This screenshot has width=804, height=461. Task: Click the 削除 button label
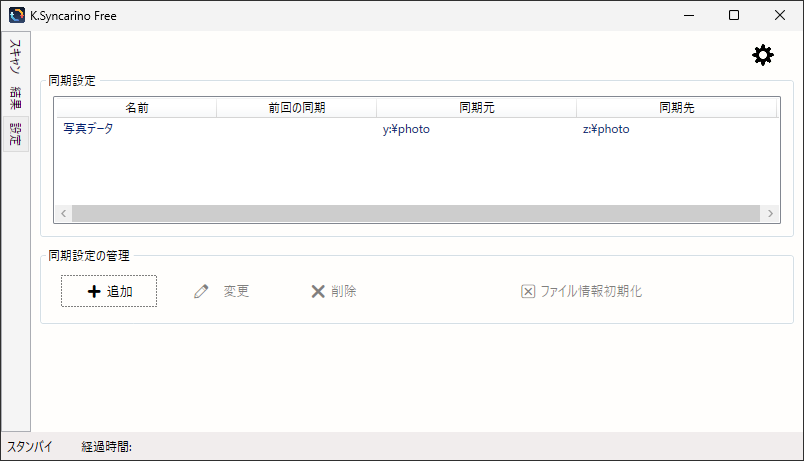(x=344, y=291)
